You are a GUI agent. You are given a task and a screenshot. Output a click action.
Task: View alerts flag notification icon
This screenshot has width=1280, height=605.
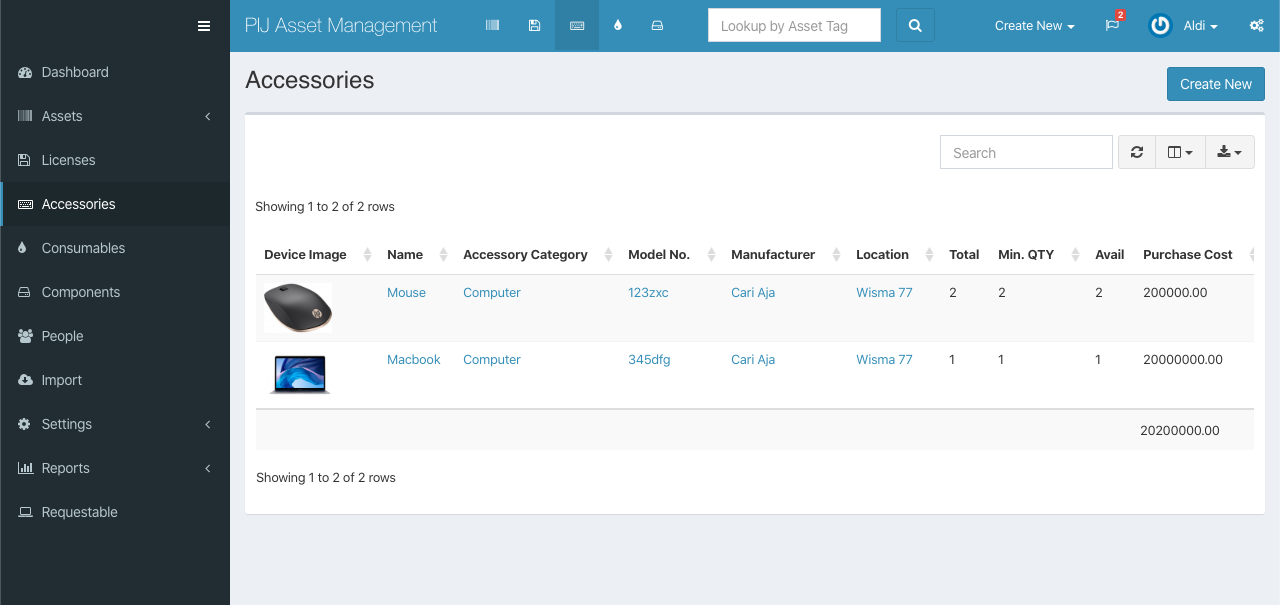pyautogui.click(x=1112, y=26)
